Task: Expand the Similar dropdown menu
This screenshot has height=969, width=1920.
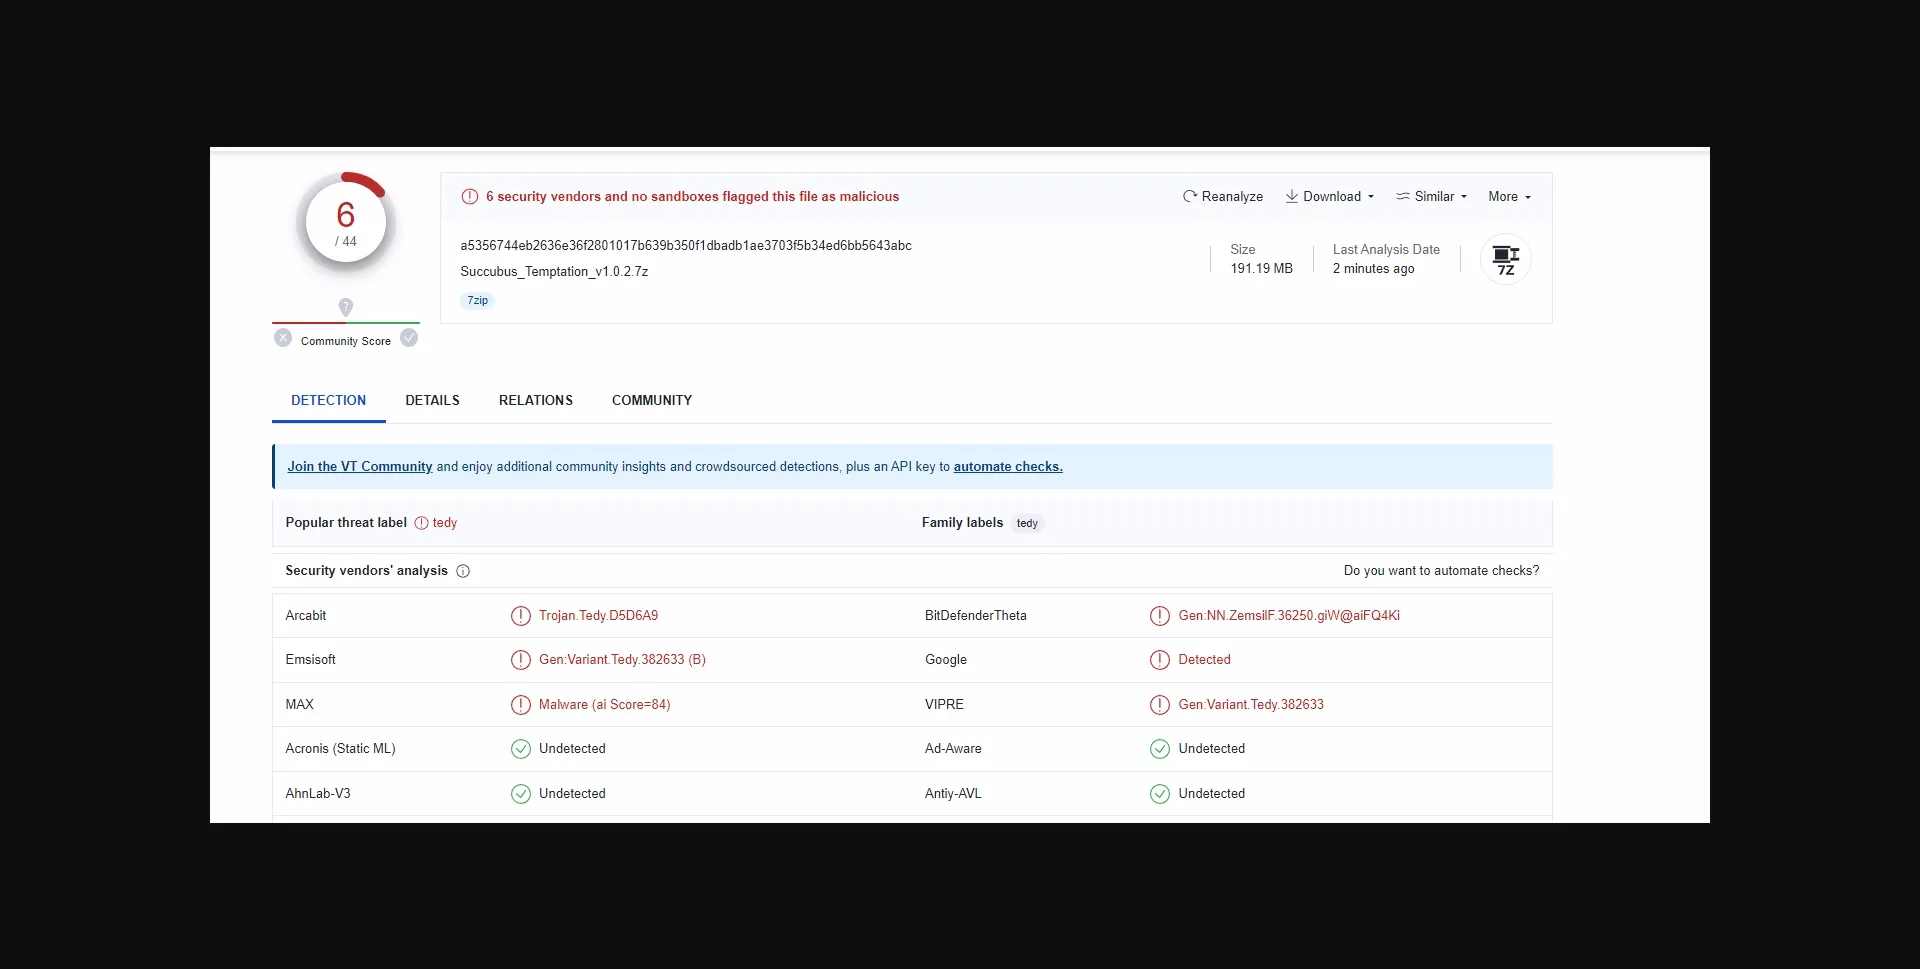Action: 1432,197
